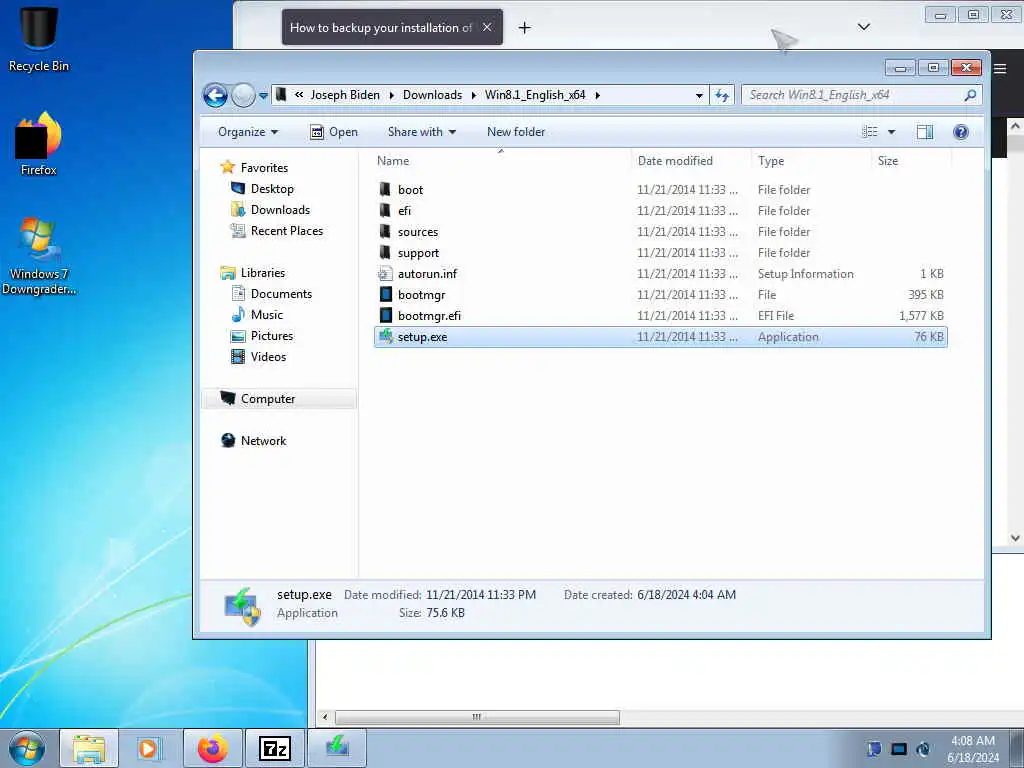Click browser vertical scrollbar down arrow

coord(1016,538)
